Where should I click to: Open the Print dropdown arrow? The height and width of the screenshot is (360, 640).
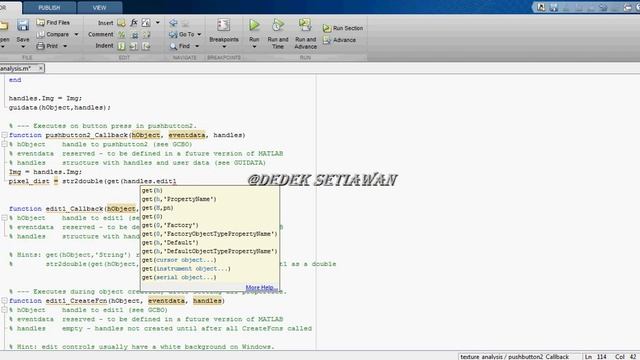(65, 46)
